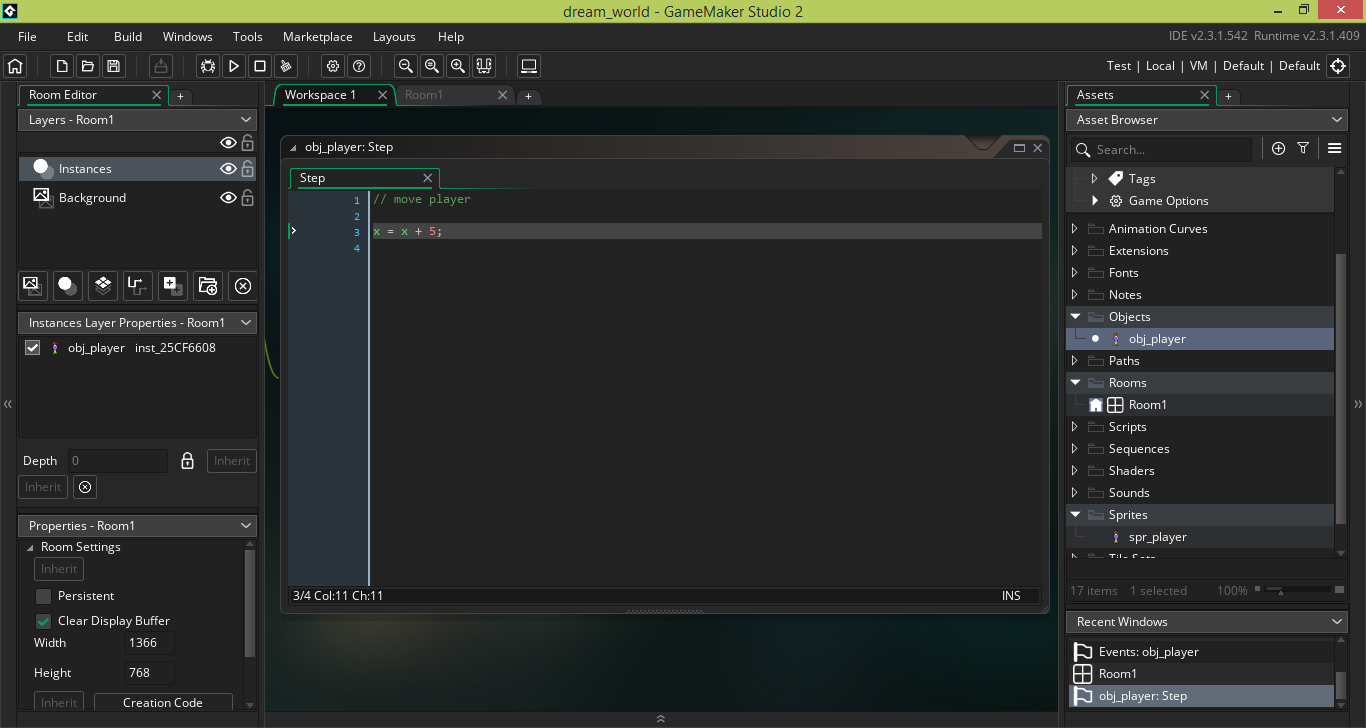Click the Zoom Out magnifier icon
The width and height of the screenshot is (1366, 728).
pyautogui.click(x=406, y=66)
